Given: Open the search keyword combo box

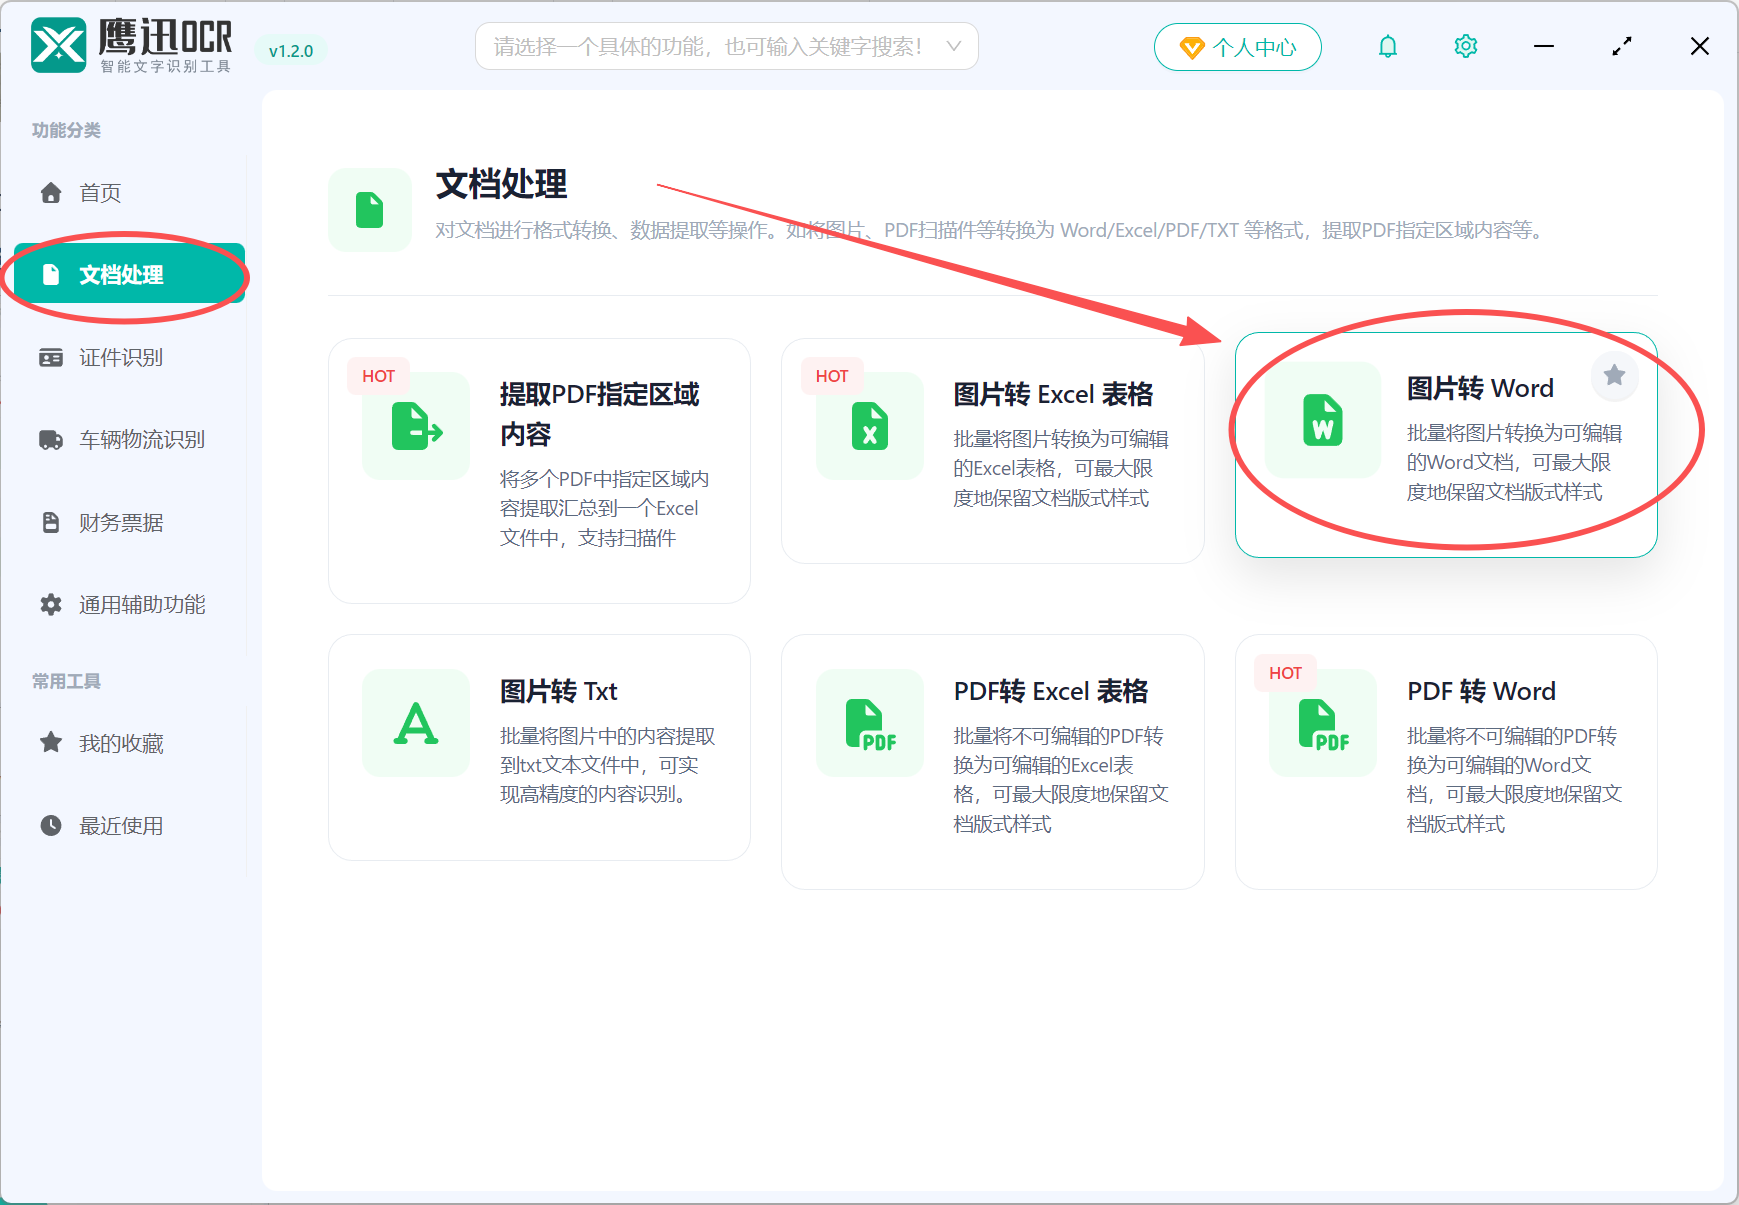Looking at the screenshot, I should (x=727, y=46).
